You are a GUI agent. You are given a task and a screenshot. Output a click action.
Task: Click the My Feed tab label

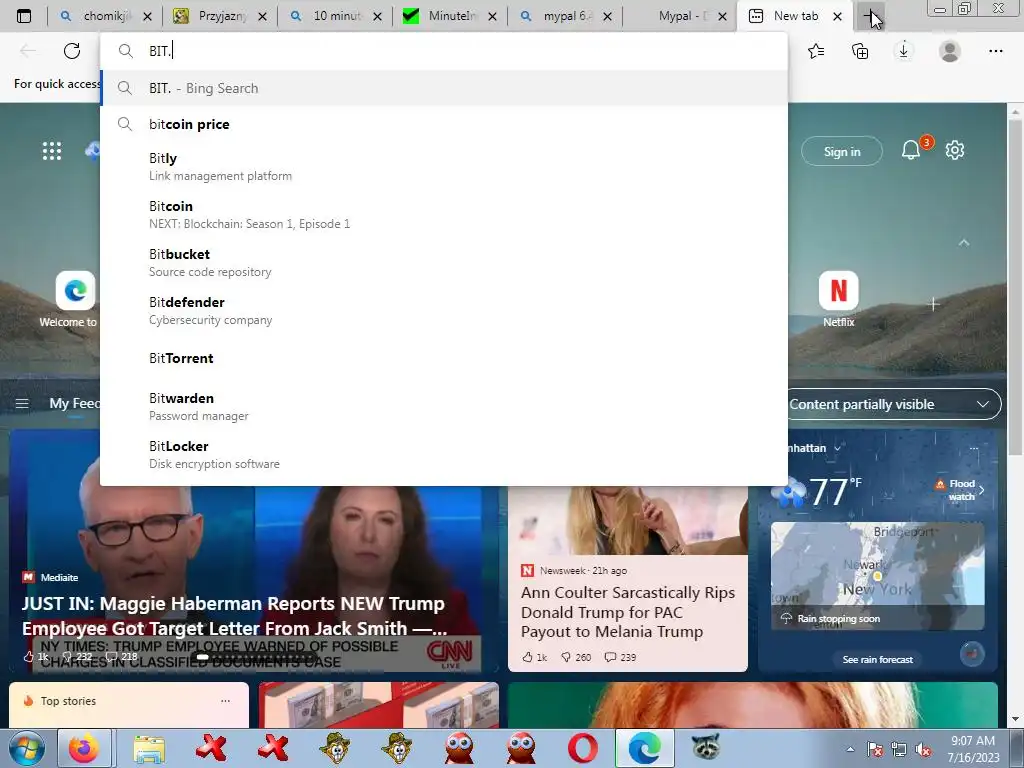[74, 404]
